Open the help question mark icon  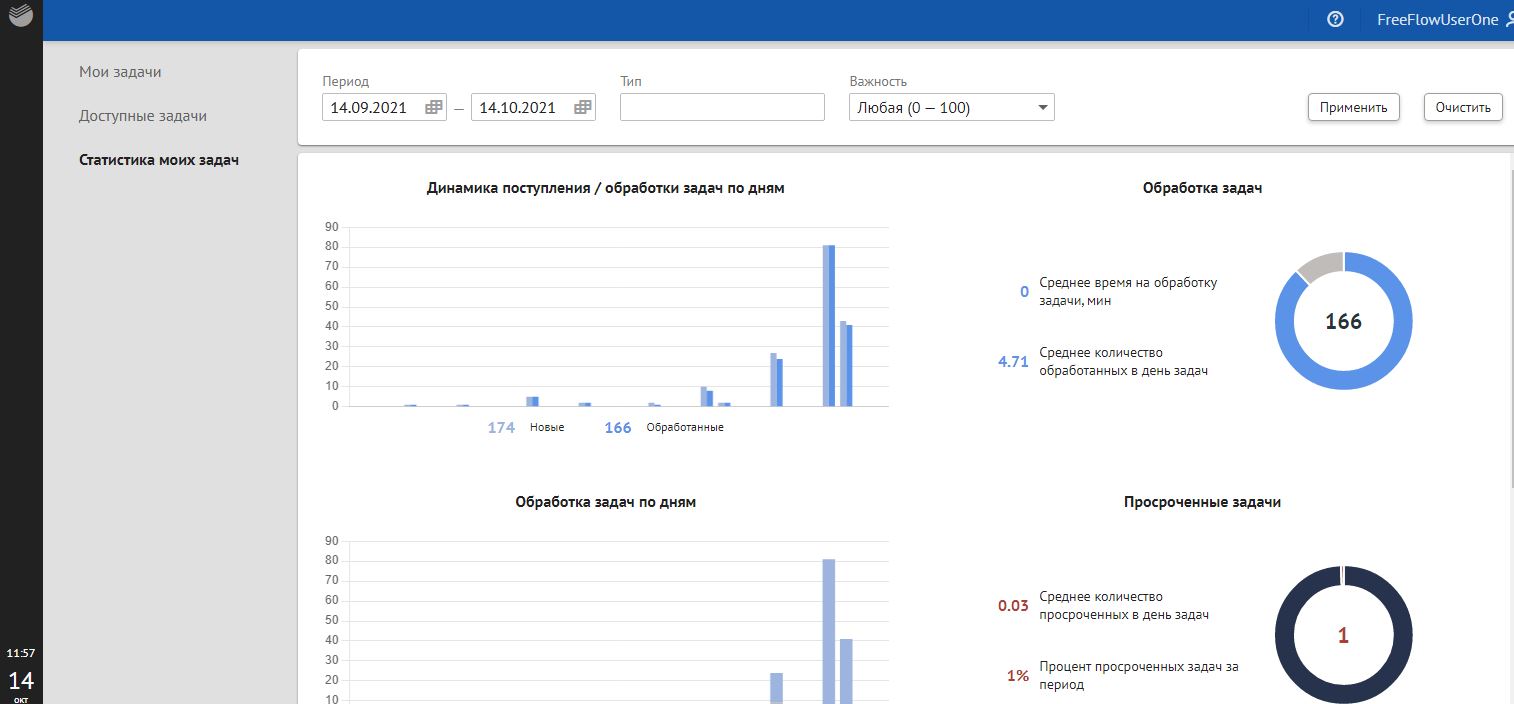1335,19
